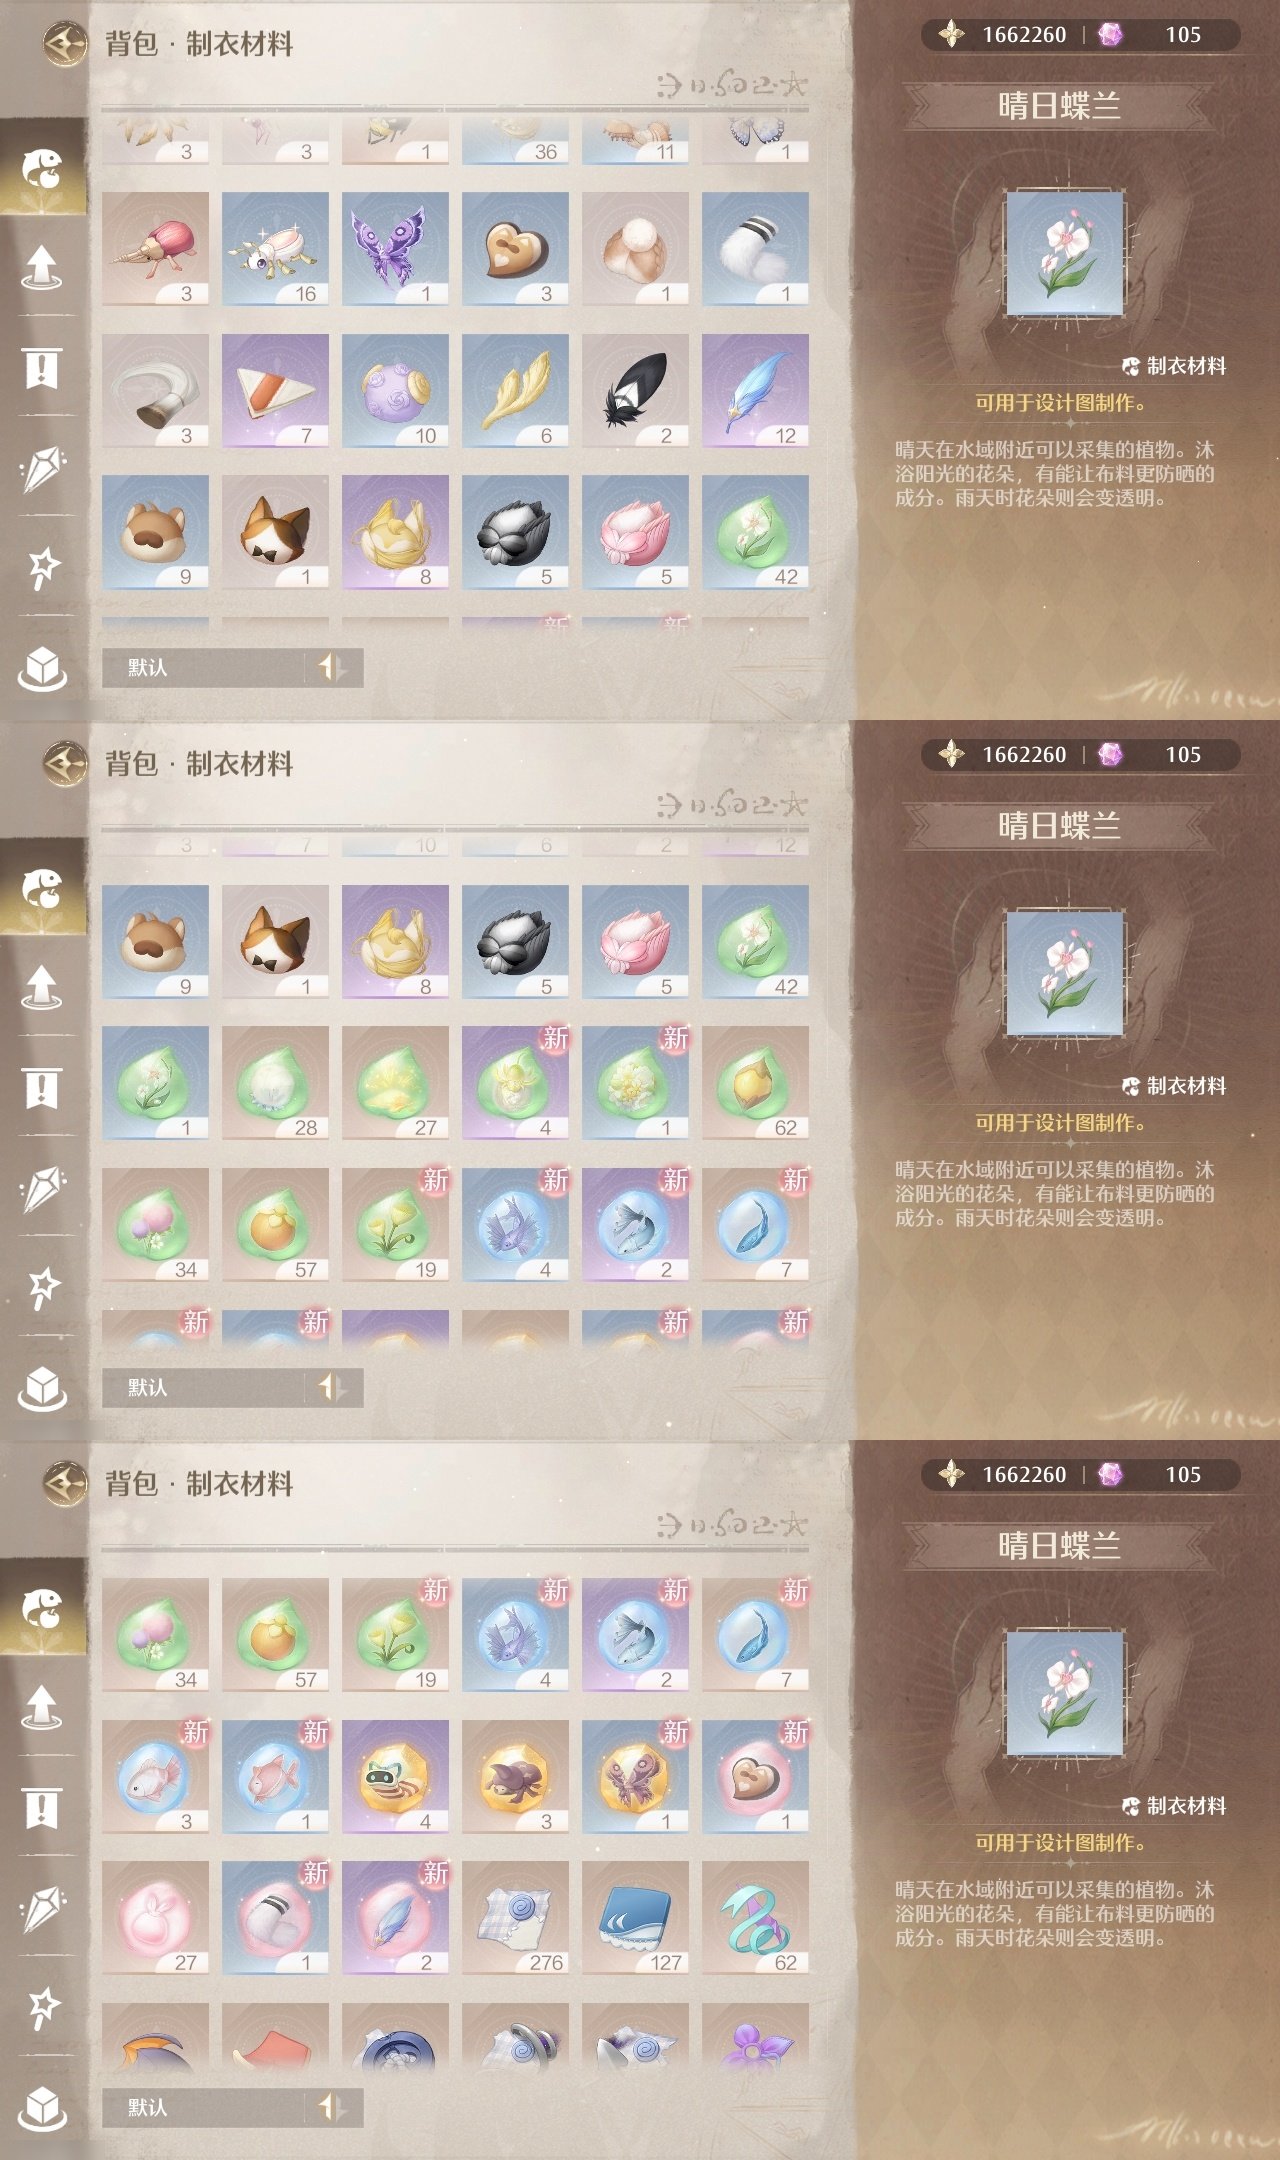
Task: Select the white bug material showing 16
Action: pyautogui.click(x=275, y=249)
